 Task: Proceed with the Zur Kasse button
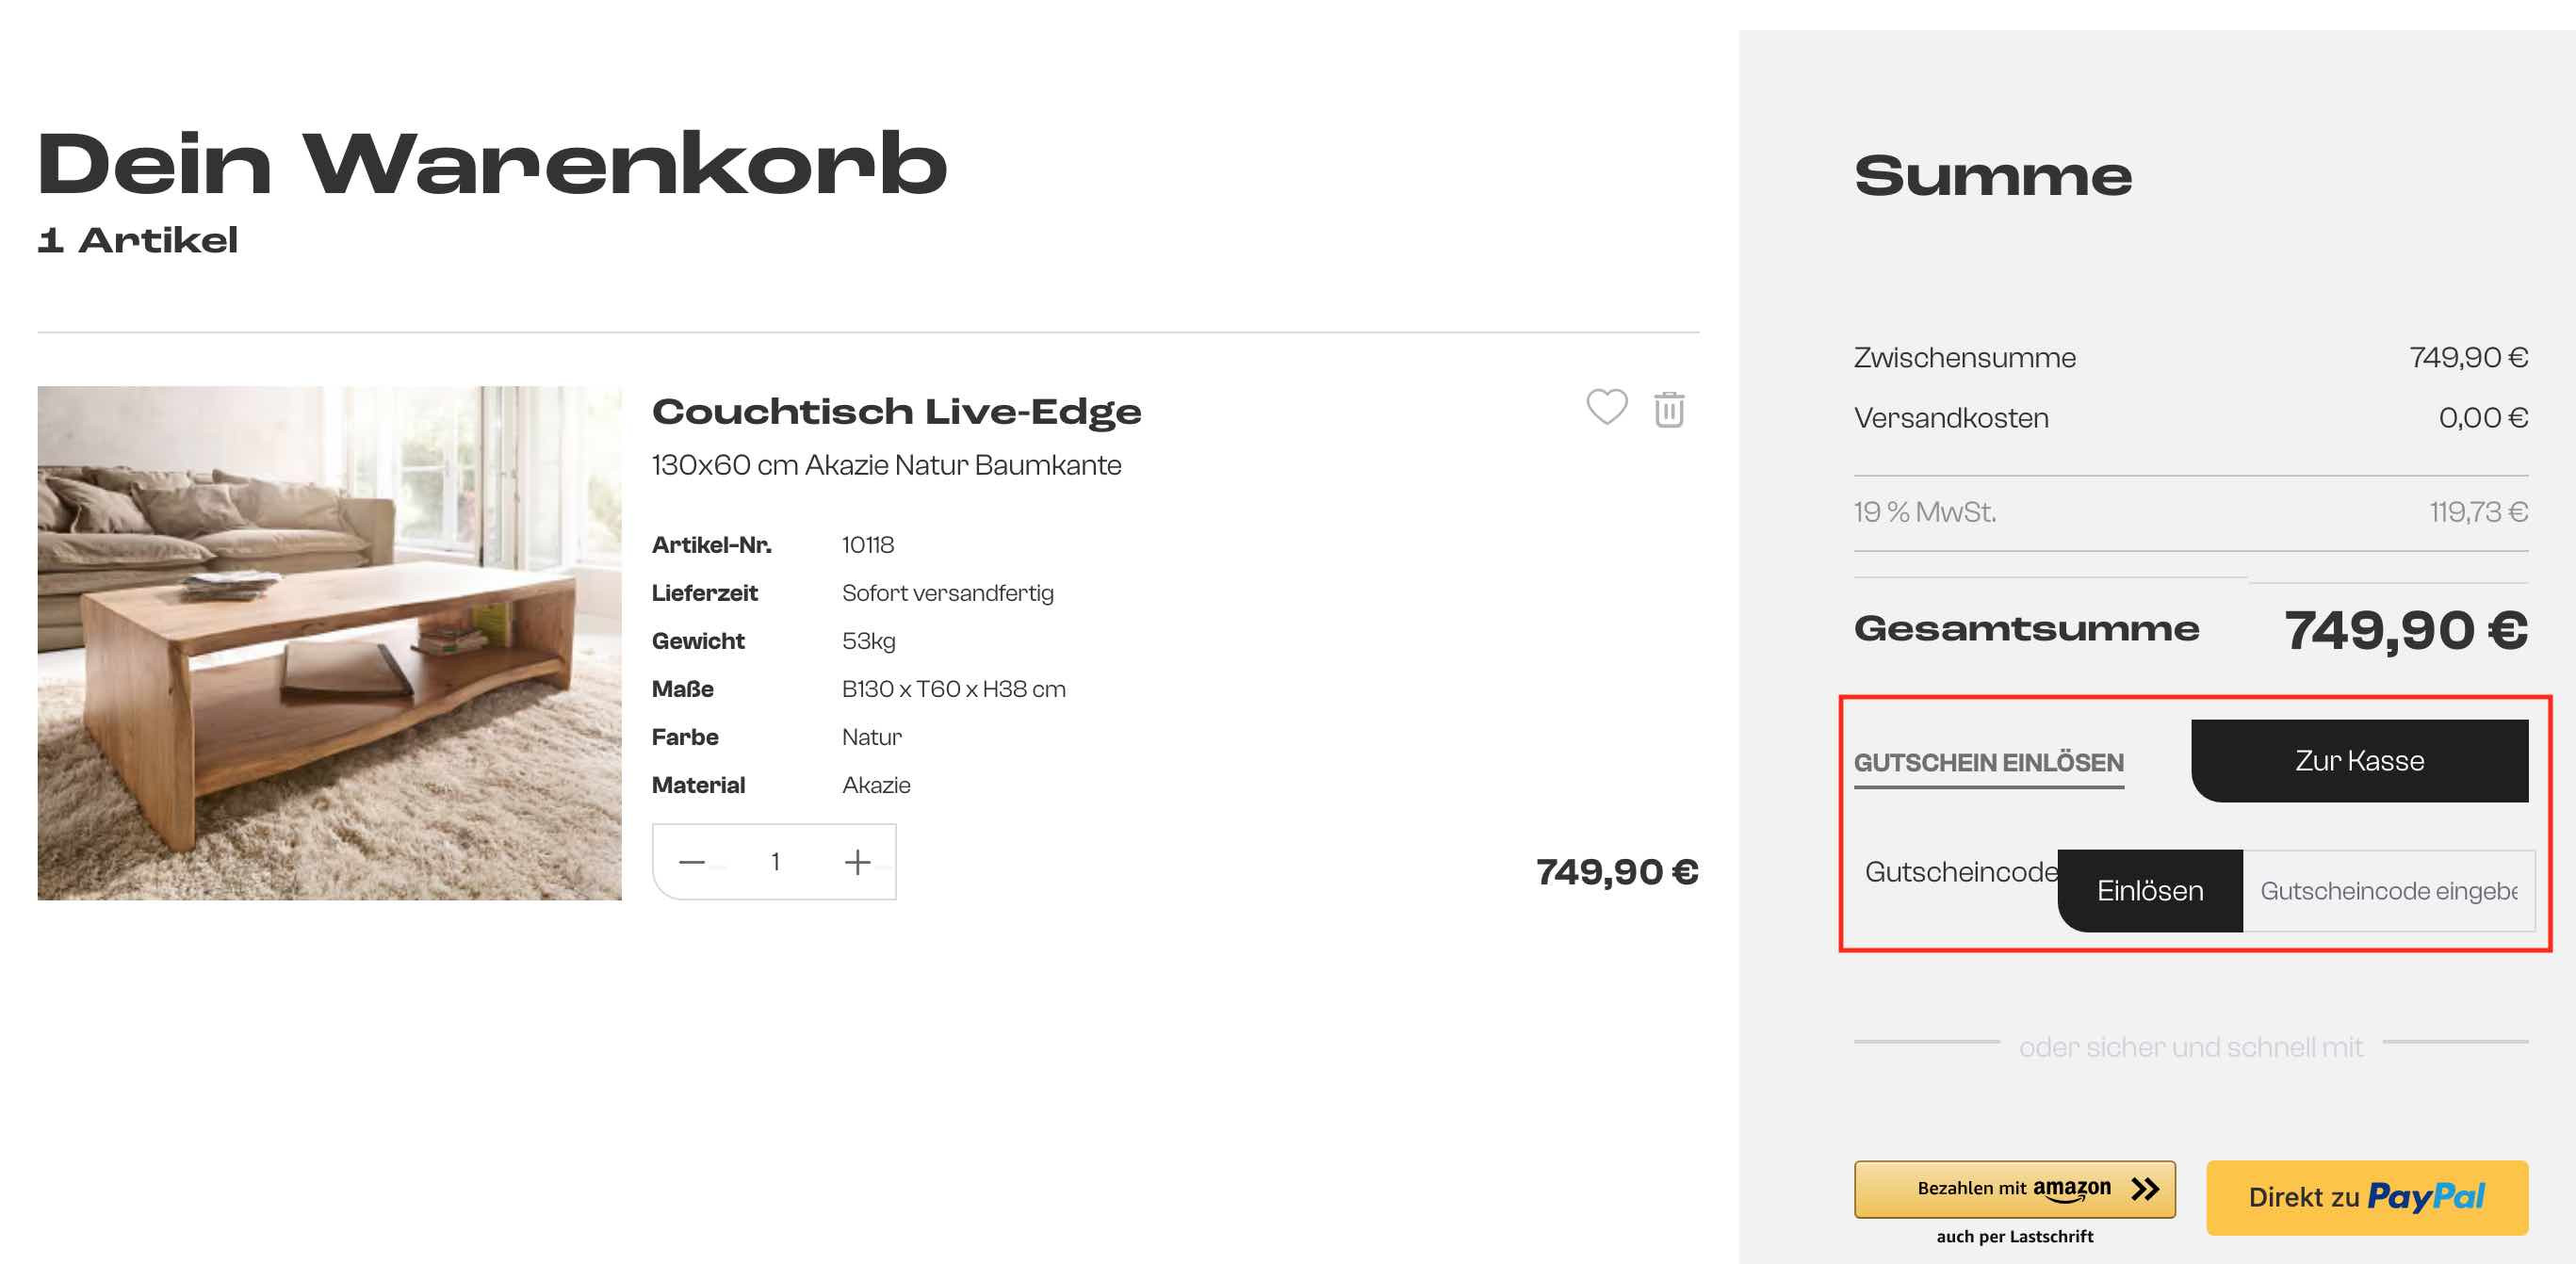tap(2359, 761)
